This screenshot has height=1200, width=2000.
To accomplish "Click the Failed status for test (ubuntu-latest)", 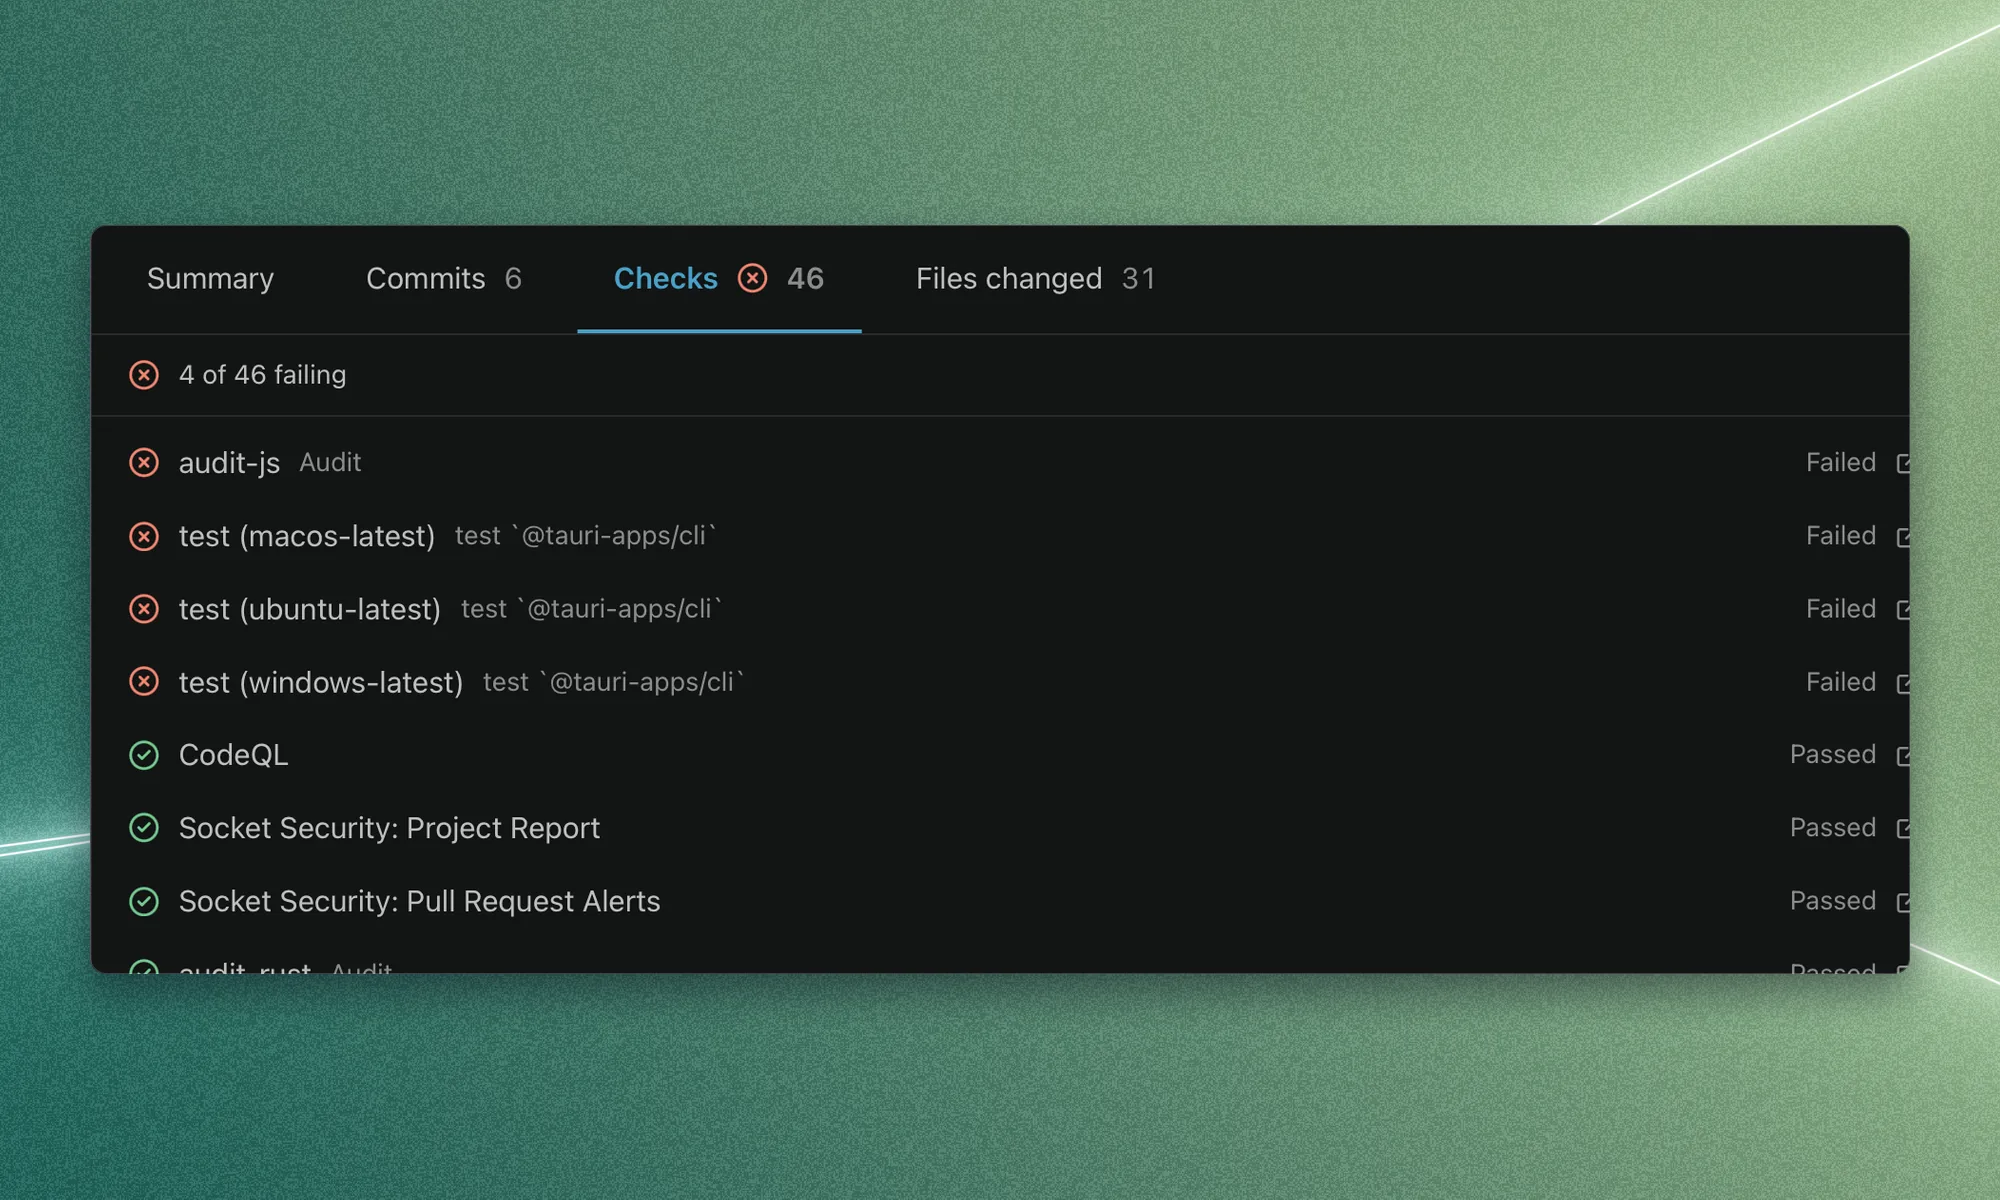I will click(1841, 608).
